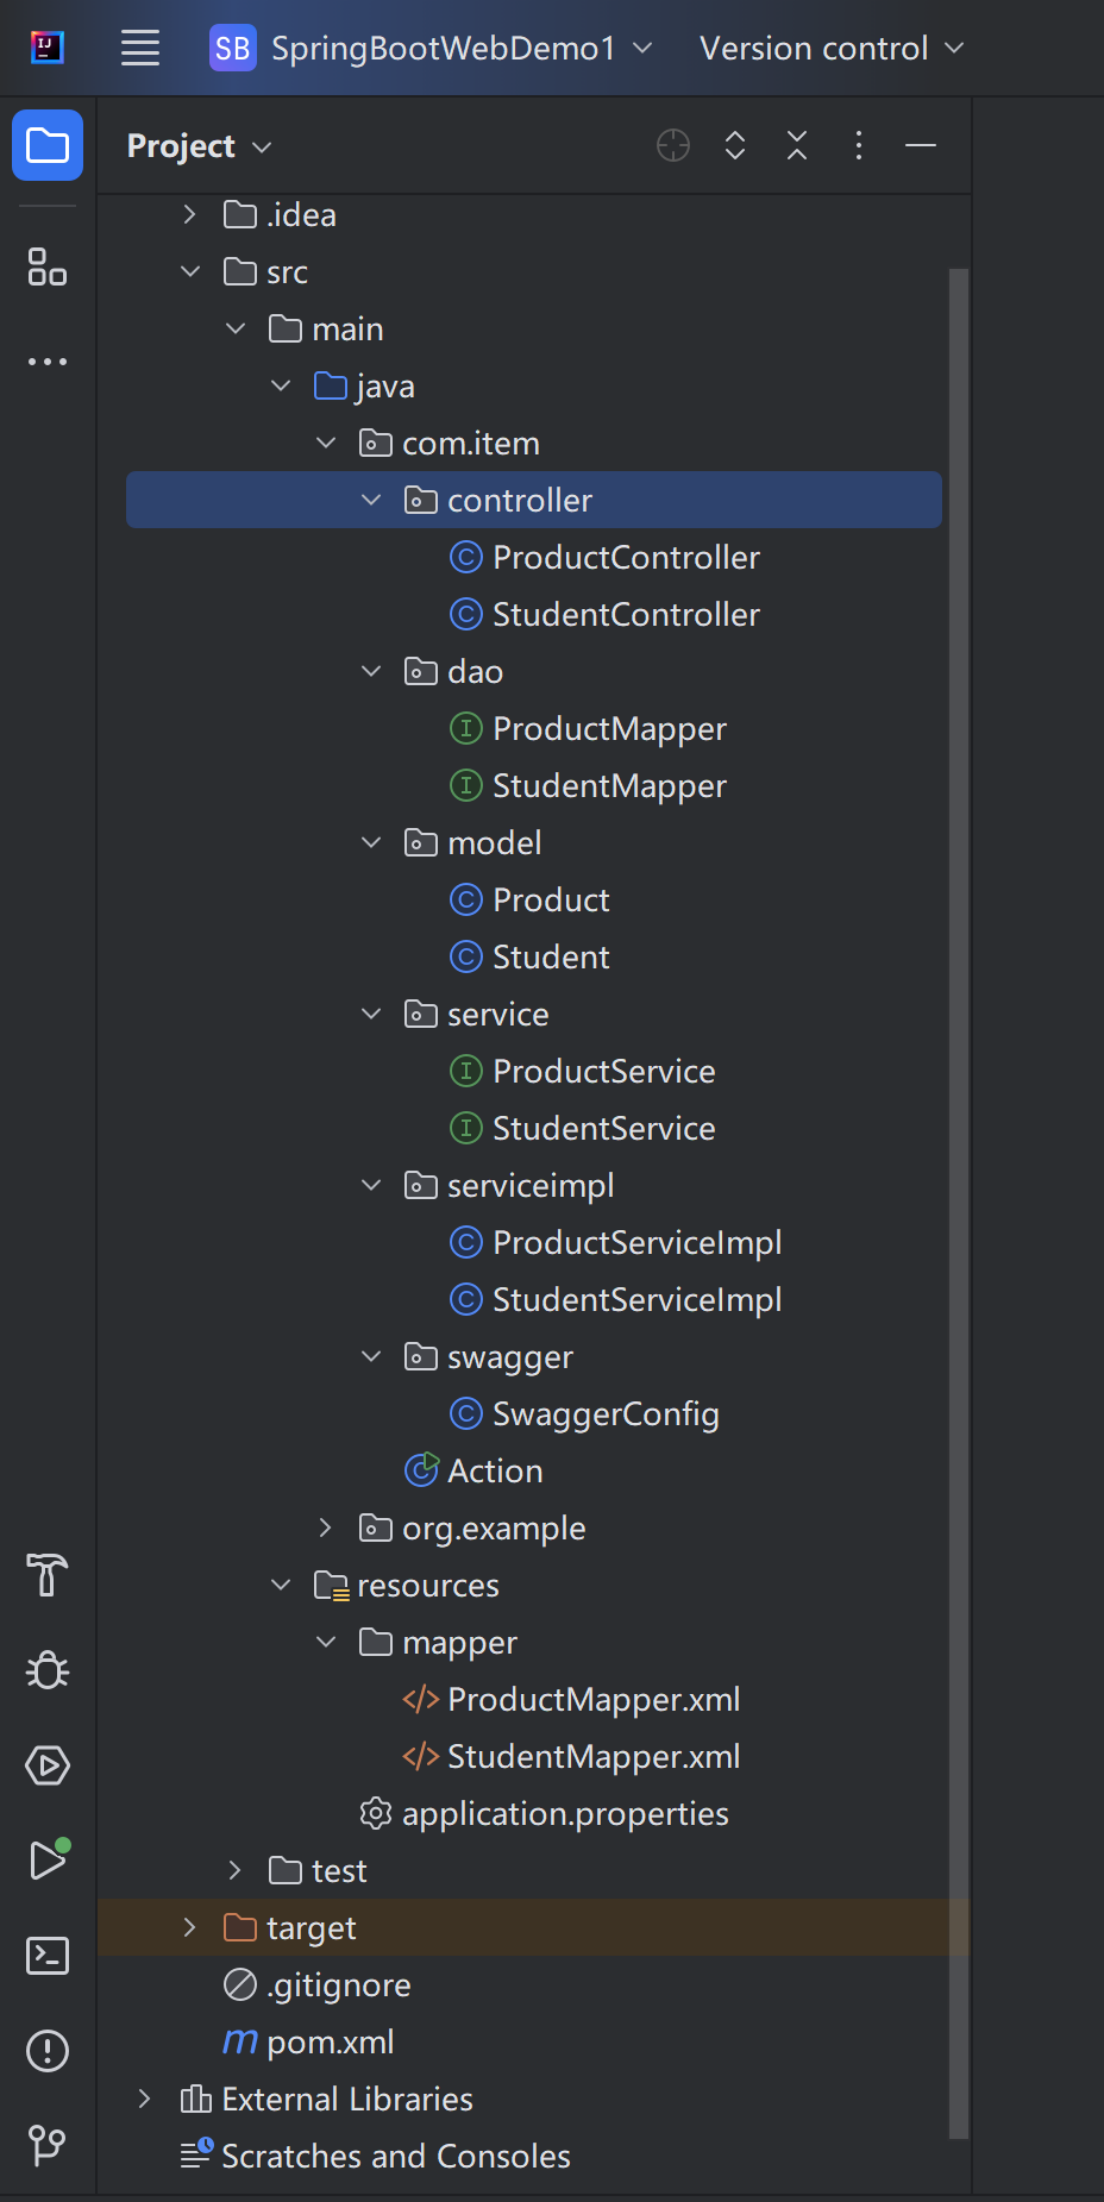Collapse the model package

(371, 842)
